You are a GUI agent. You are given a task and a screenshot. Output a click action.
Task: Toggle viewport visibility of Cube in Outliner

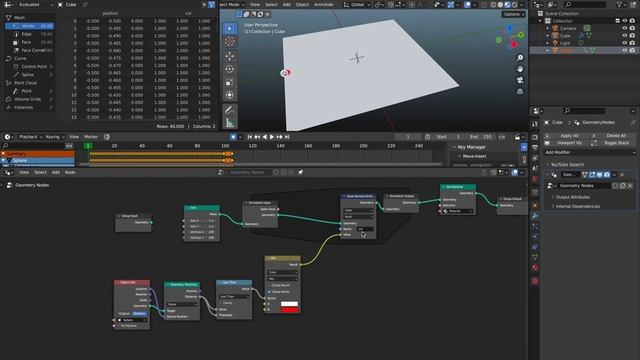pyautogui.click(x=624, y=36)
